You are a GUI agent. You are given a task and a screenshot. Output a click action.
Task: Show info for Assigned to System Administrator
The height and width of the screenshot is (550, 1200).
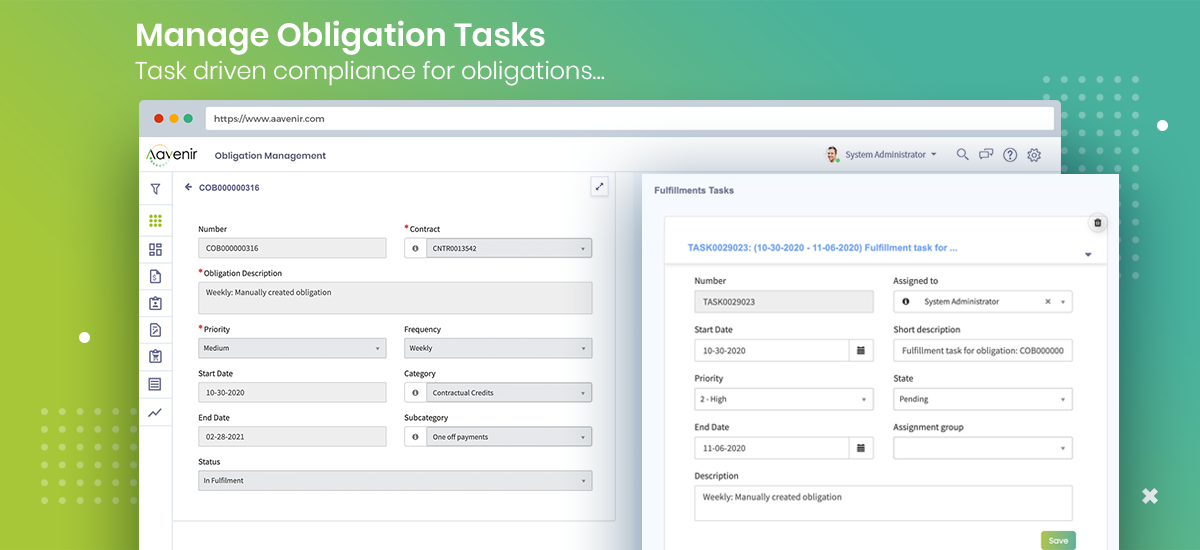[905, 301]
